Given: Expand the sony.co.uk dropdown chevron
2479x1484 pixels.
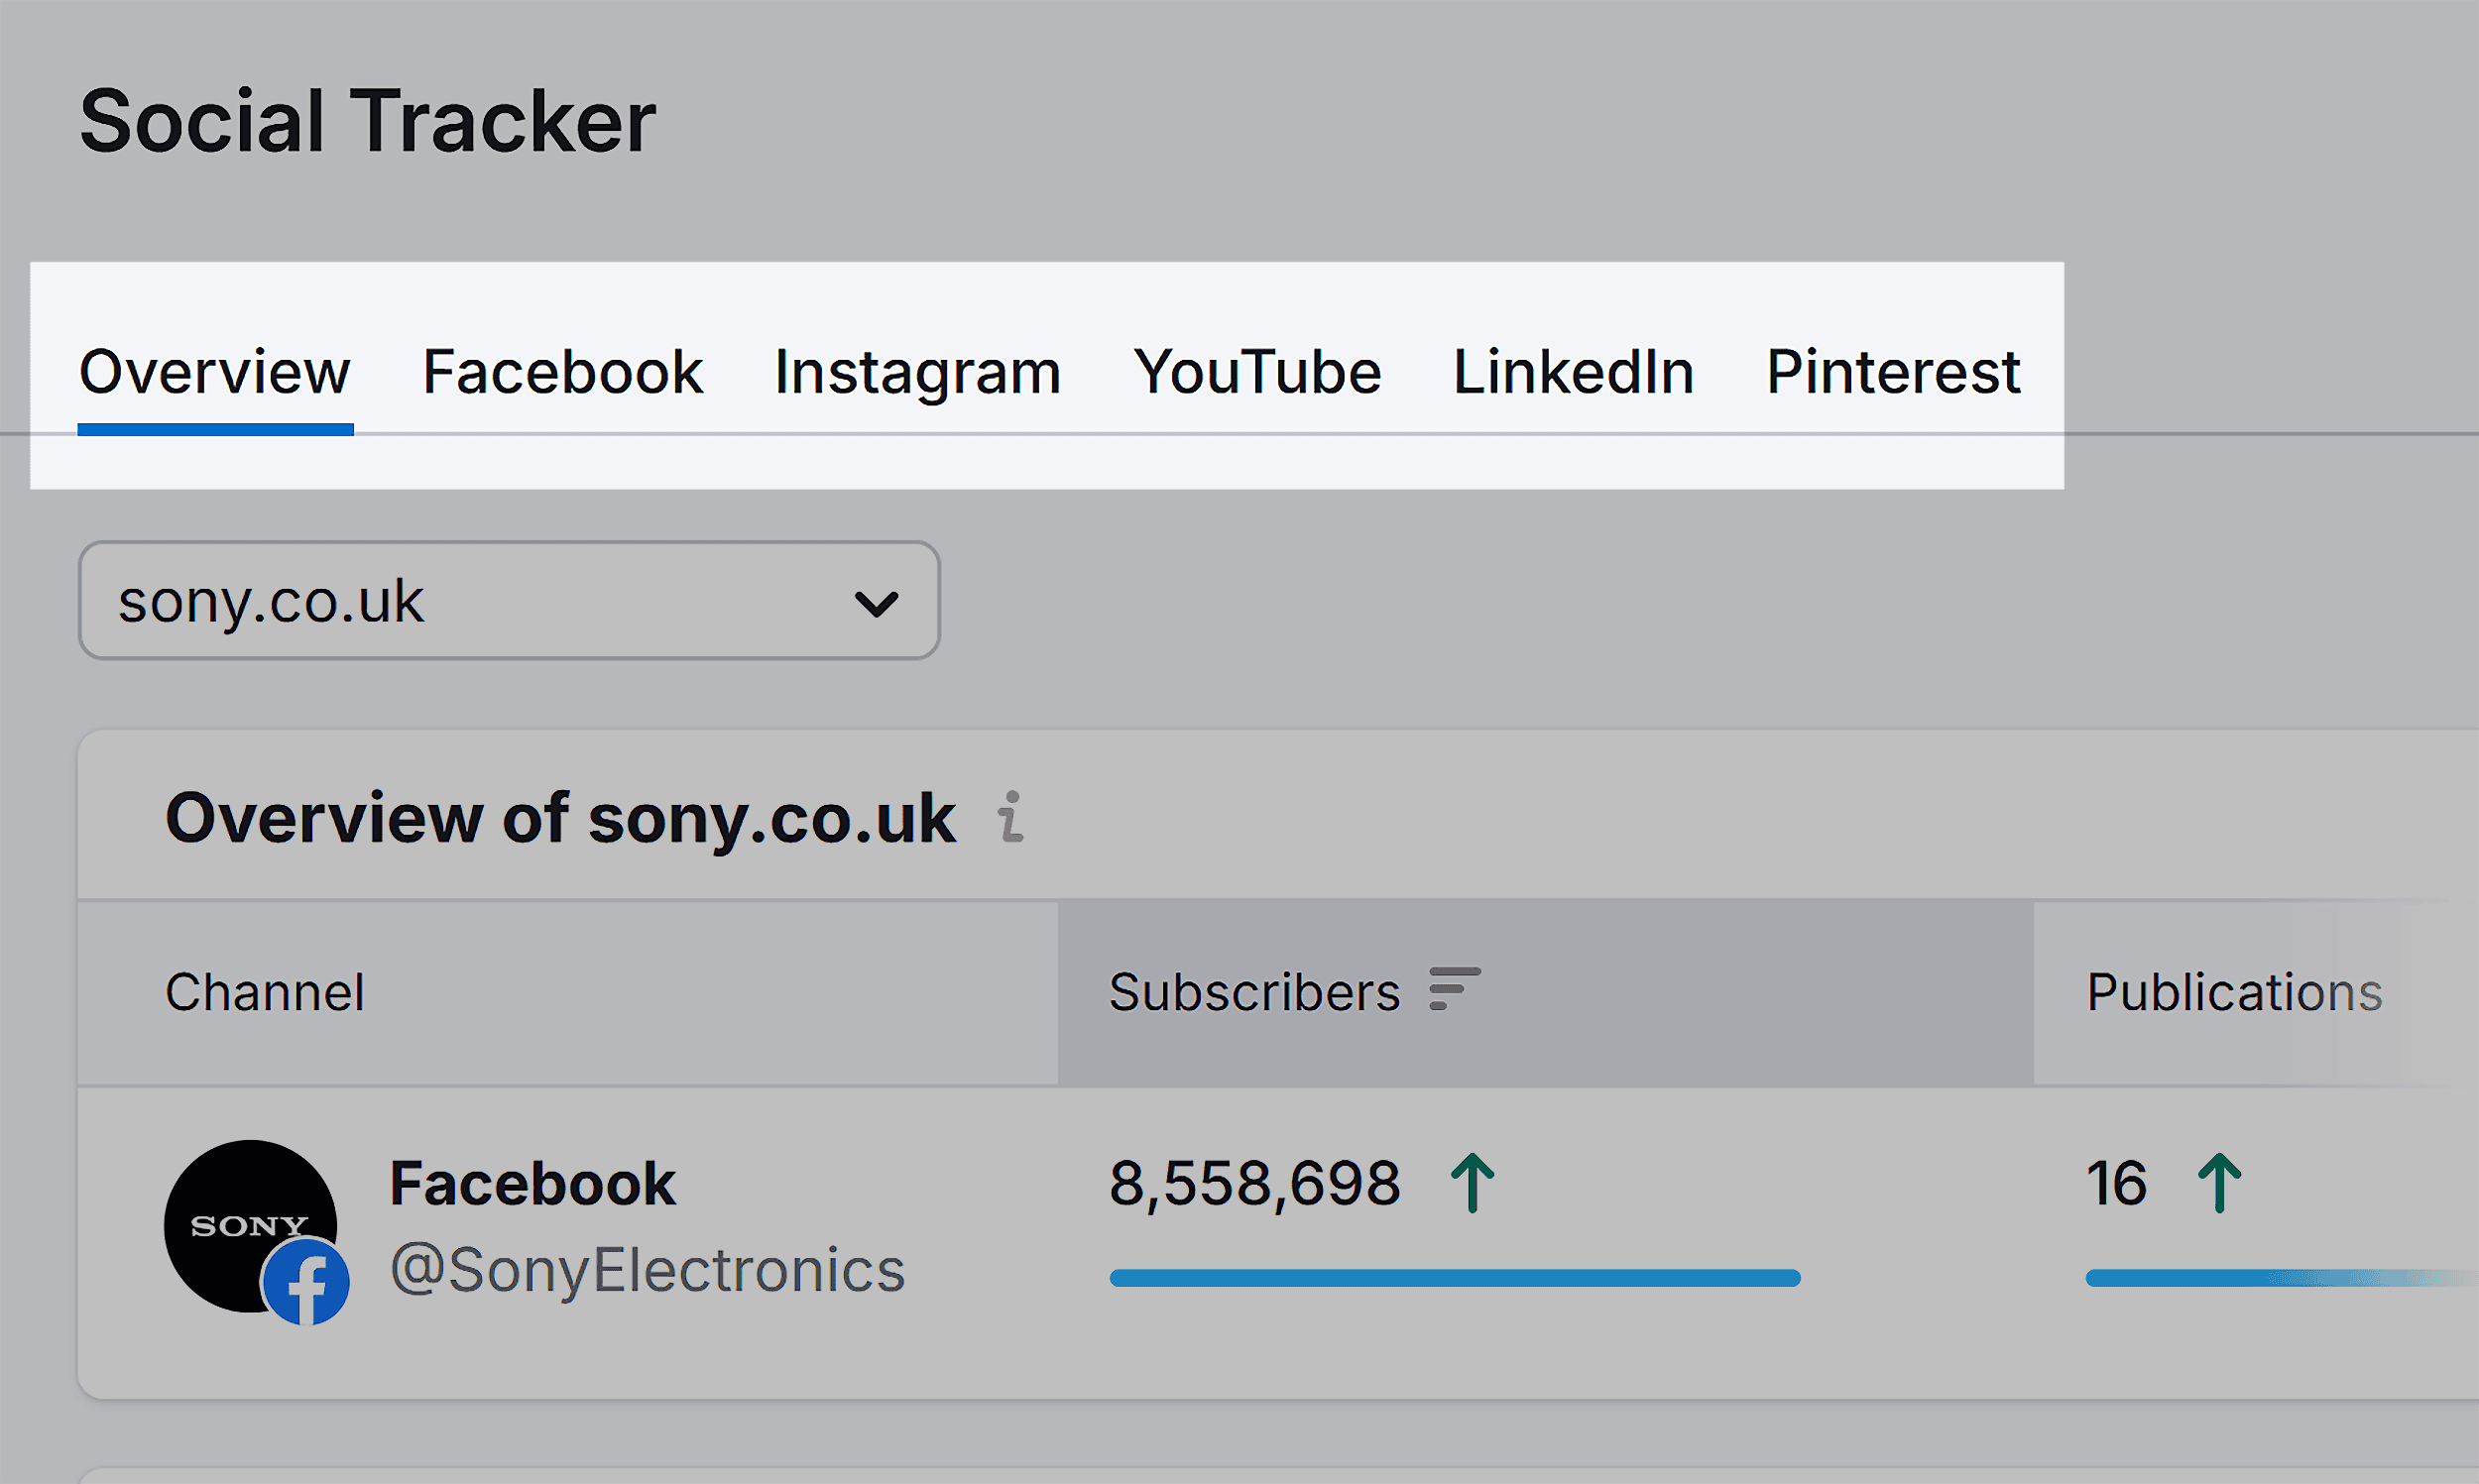Looking at the screenshot, I should [x=876, y=603].
